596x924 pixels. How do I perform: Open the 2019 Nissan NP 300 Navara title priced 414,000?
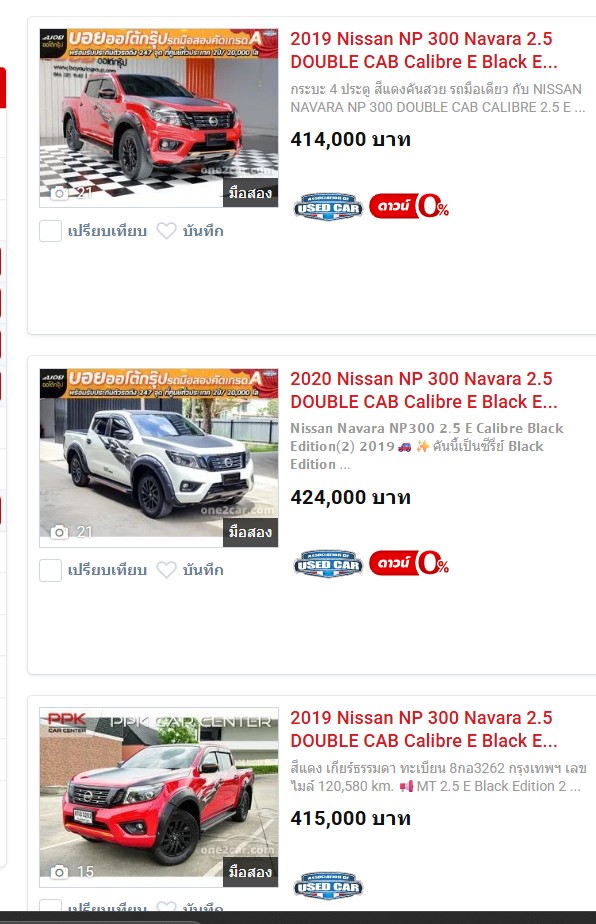click(423, 50)
